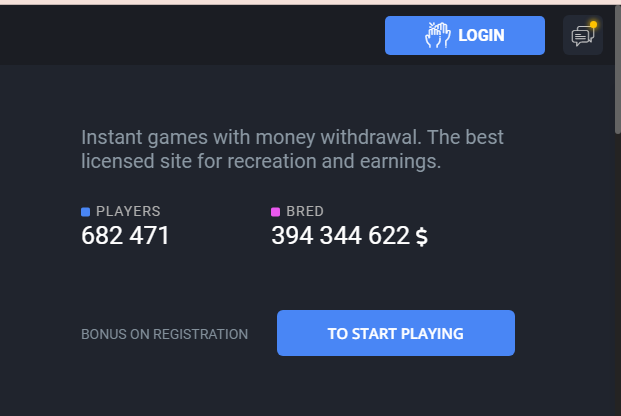Click the player count 682 471

125,235
